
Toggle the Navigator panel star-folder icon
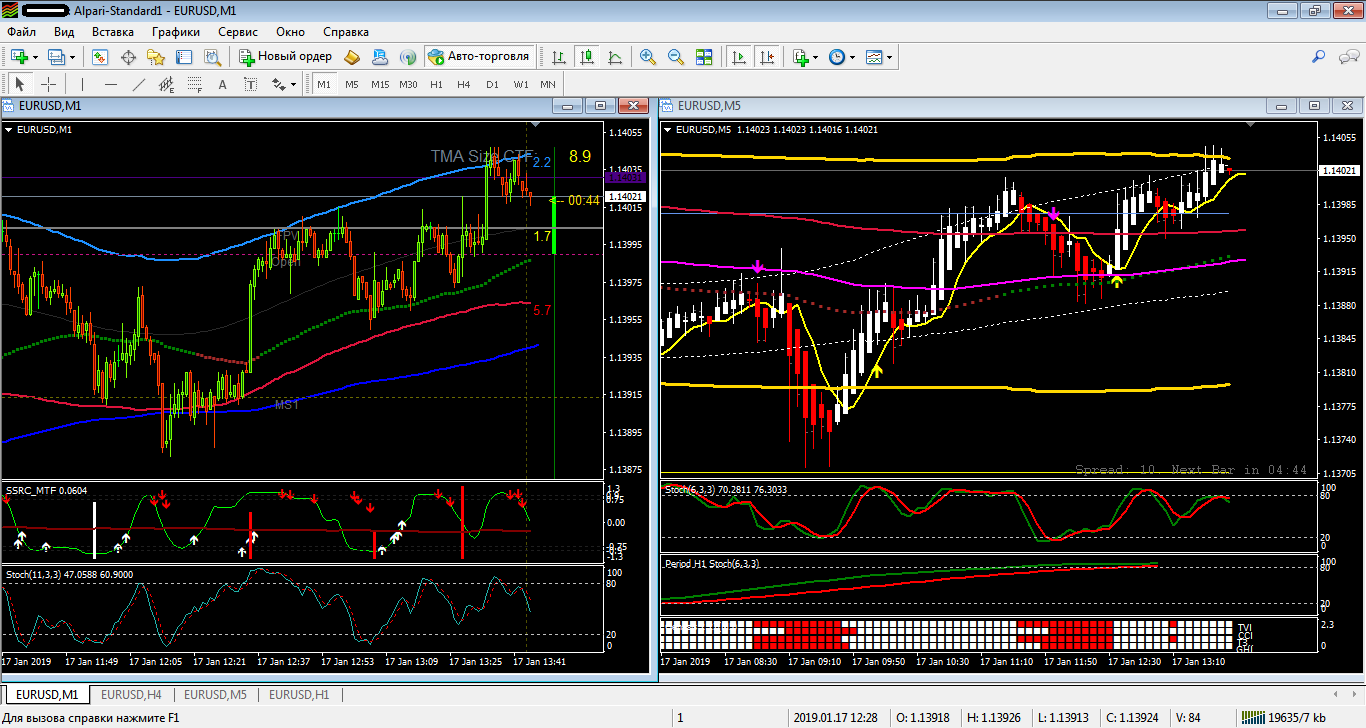coord(156,57)
